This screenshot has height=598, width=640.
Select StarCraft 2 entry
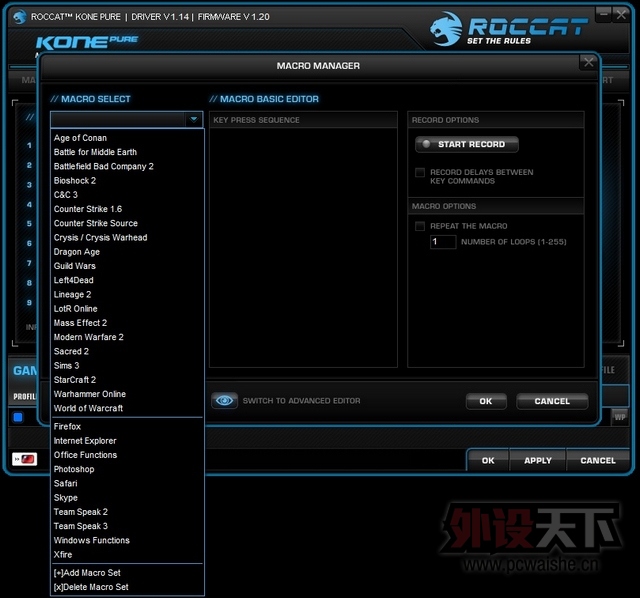pyautogui.click(x=127, y=380)
